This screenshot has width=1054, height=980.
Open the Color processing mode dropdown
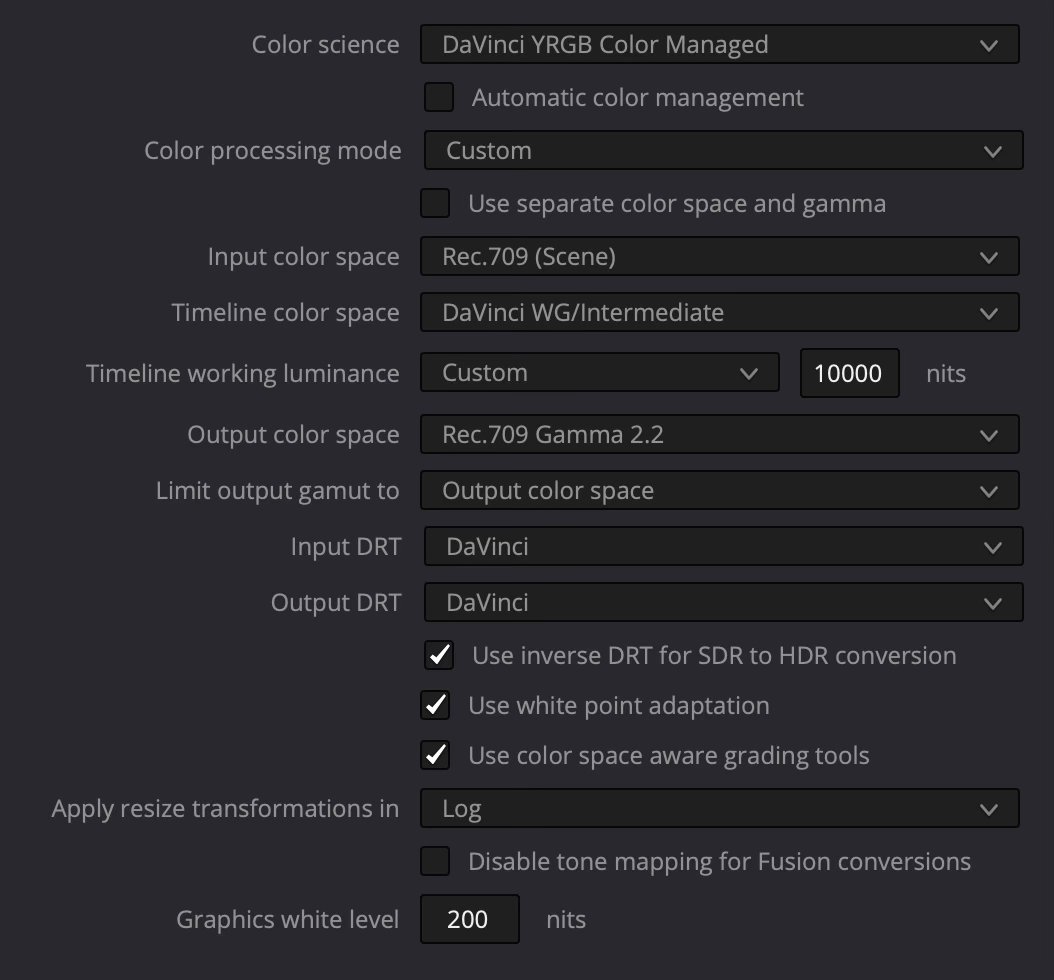tap(723, 150)
